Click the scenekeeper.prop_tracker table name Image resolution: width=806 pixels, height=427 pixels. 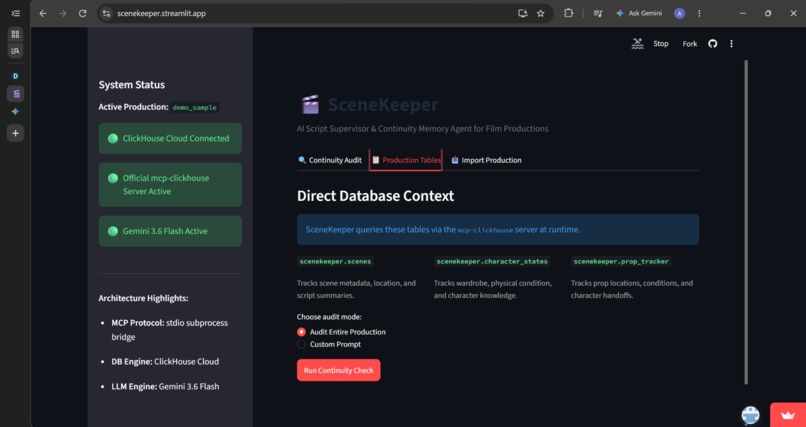[621, 262]
